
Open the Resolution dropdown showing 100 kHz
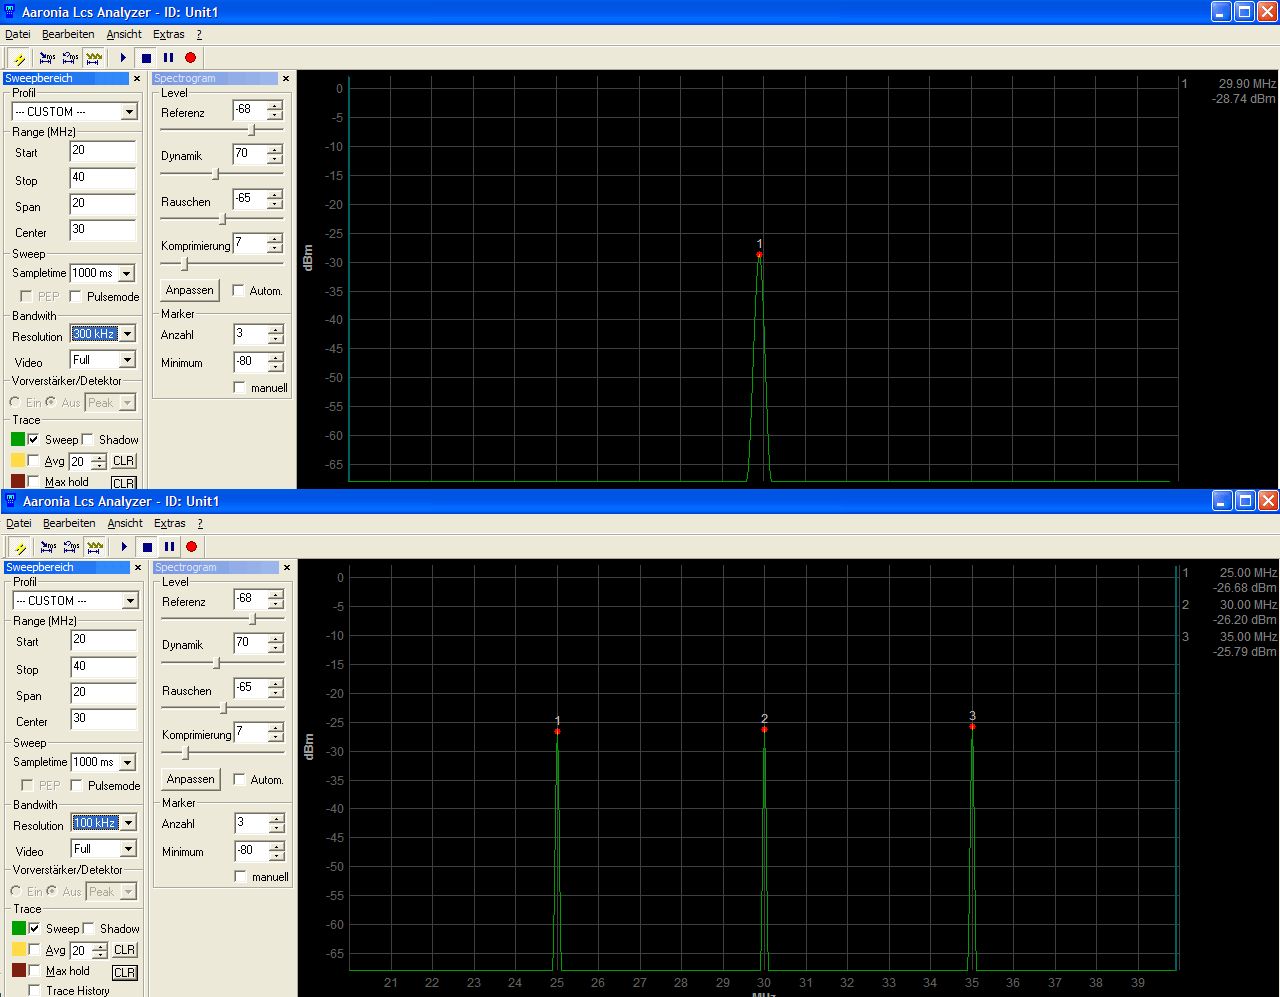tap(128, 823)
